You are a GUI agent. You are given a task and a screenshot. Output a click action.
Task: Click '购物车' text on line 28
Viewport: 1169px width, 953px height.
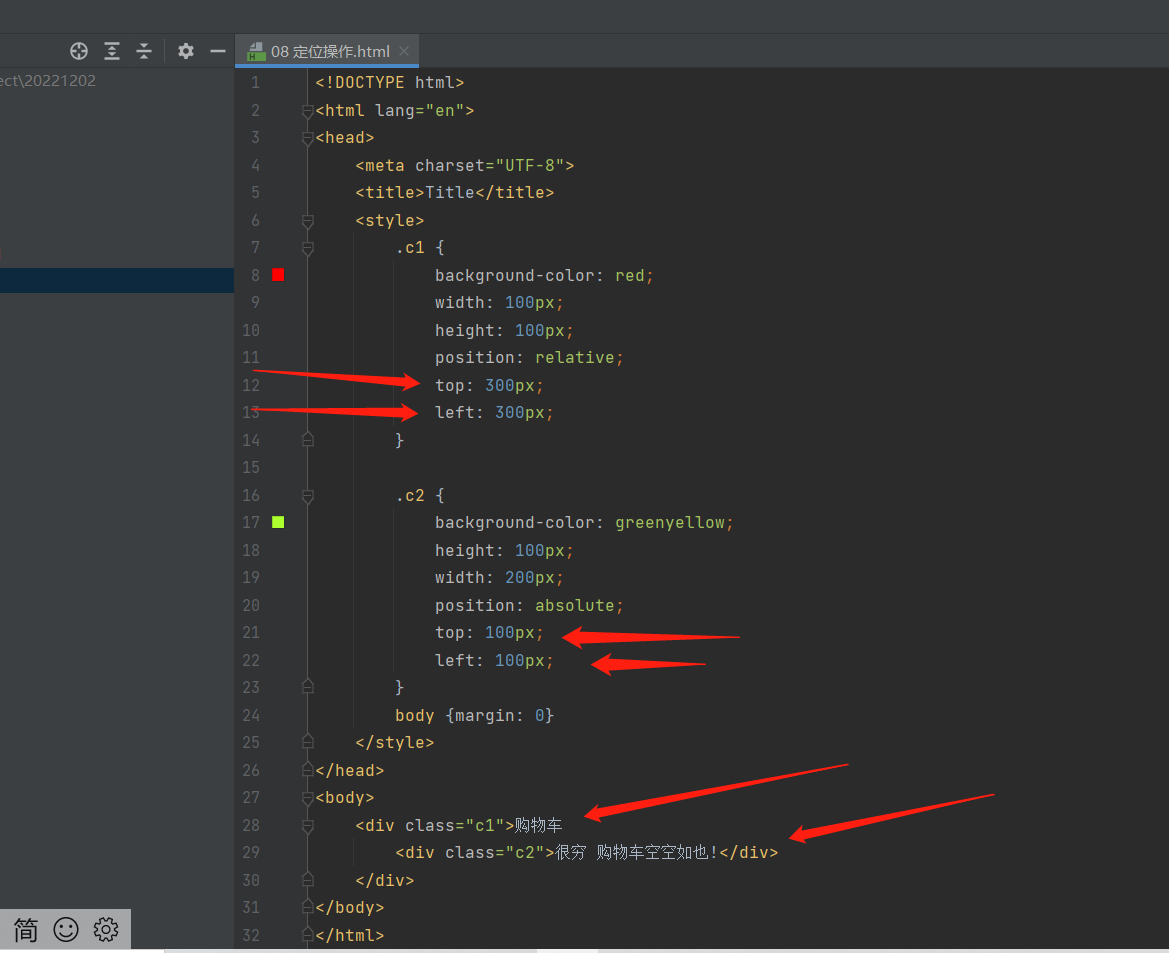pos(538,825)
